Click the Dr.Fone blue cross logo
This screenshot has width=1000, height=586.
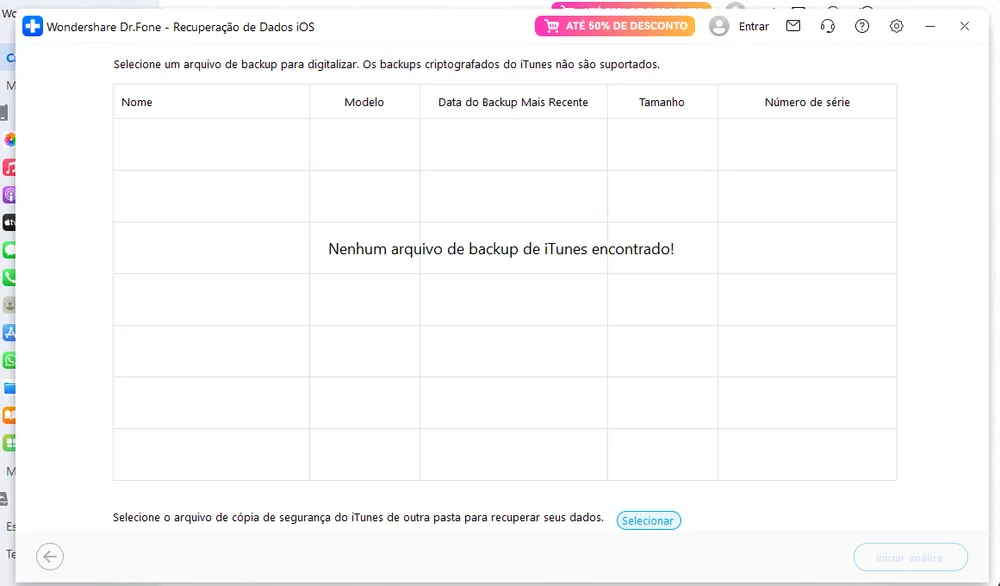pyautogui.click(x=33, y=27)
